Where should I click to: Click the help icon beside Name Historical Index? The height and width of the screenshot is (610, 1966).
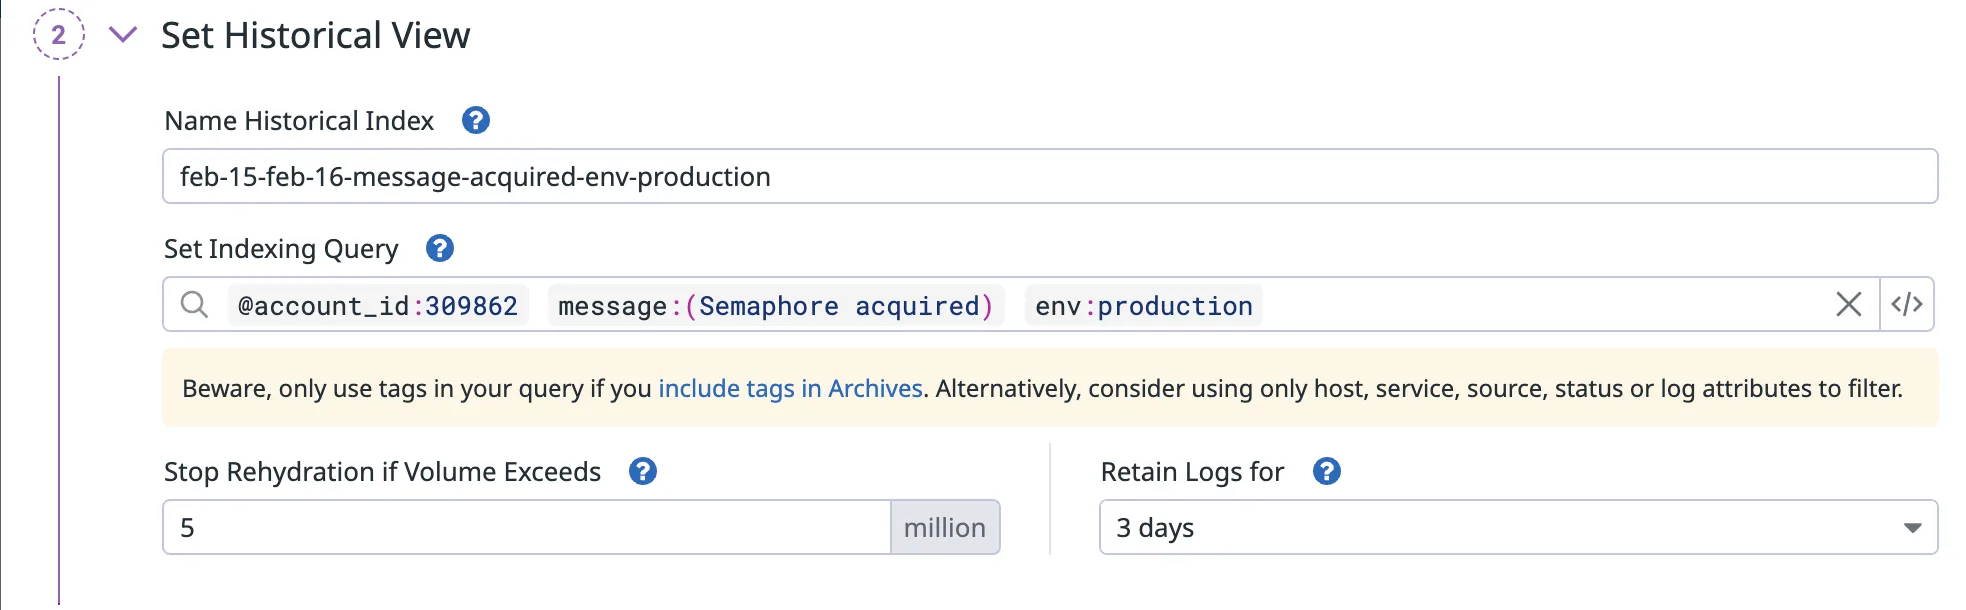click(x=475, y=121)
